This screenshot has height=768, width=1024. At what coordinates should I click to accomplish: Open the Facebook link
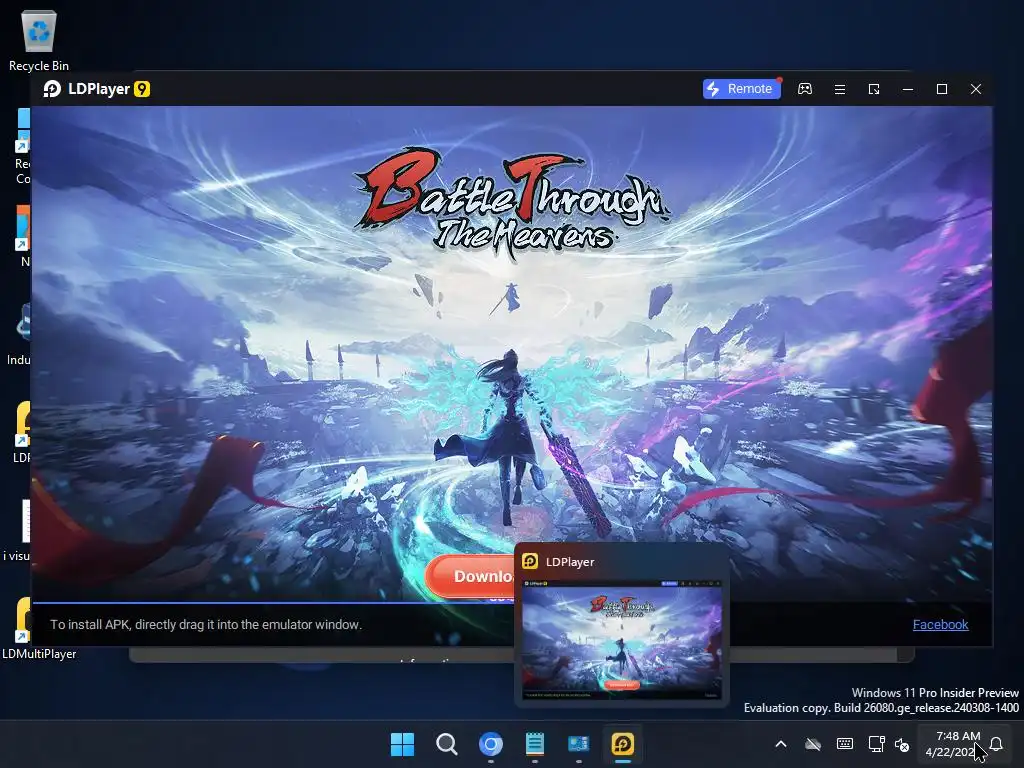[940, 624]
